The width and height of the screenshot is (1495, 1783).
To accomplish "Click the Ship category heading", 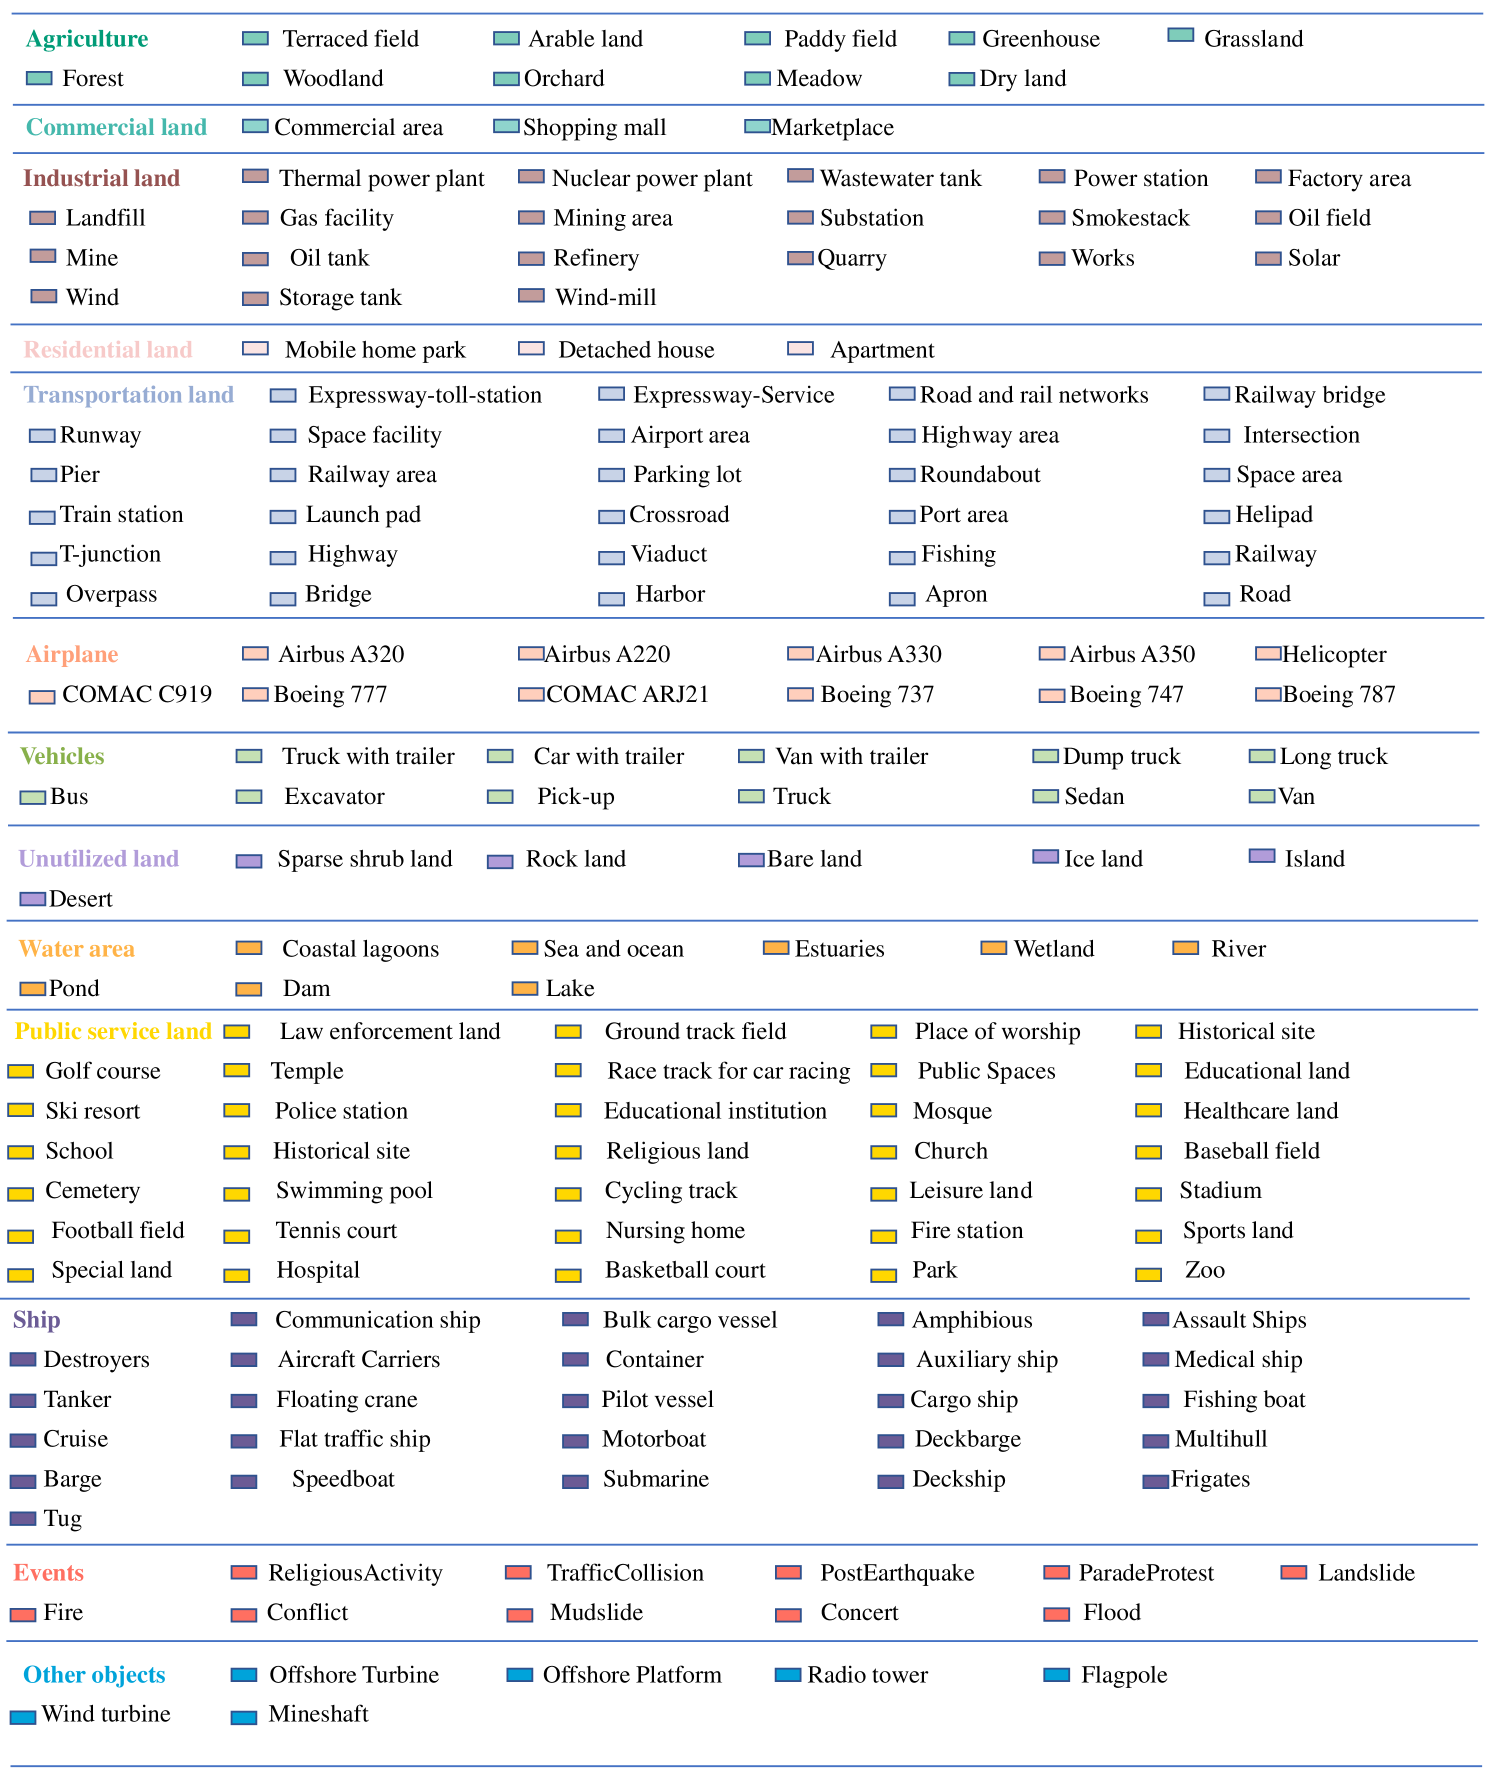I will point(37,1320).
